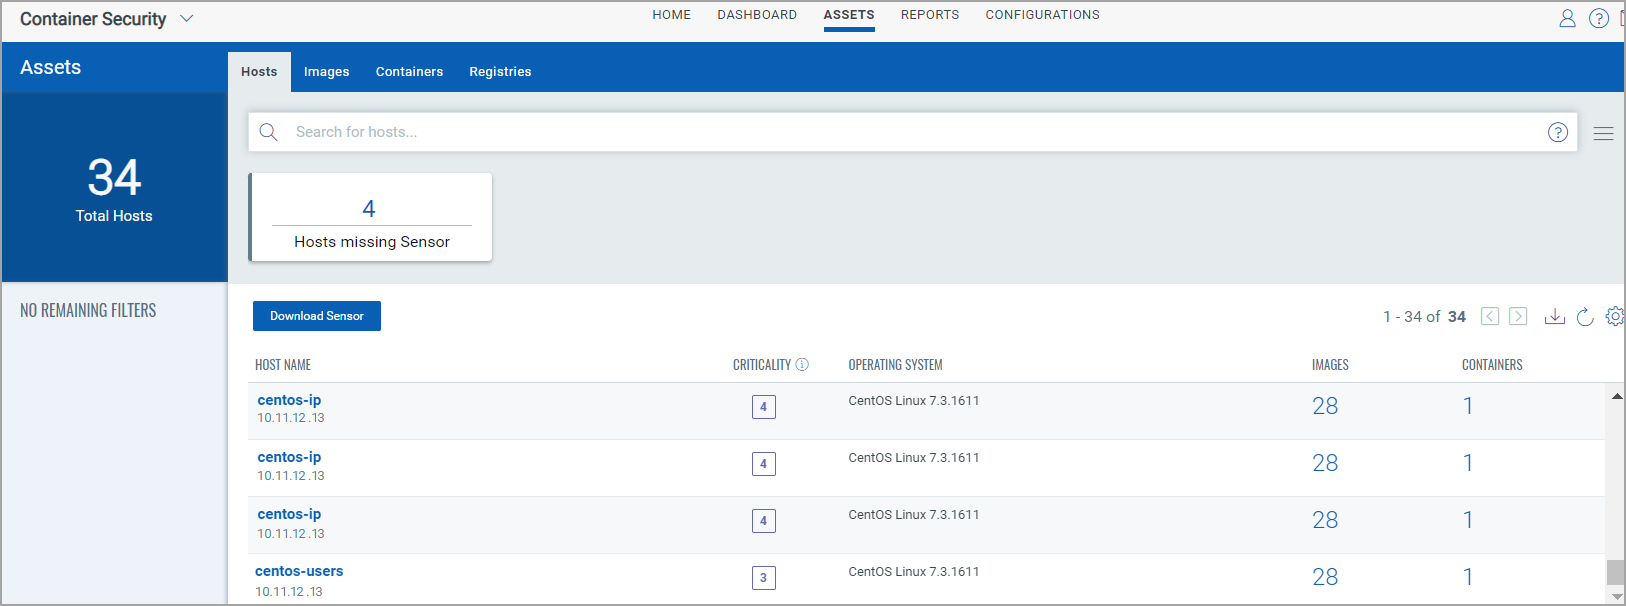Open the top-bar help icon
Image resolution: width=1626 pixels, height=606 pixels.
[x=1599, y=18]
